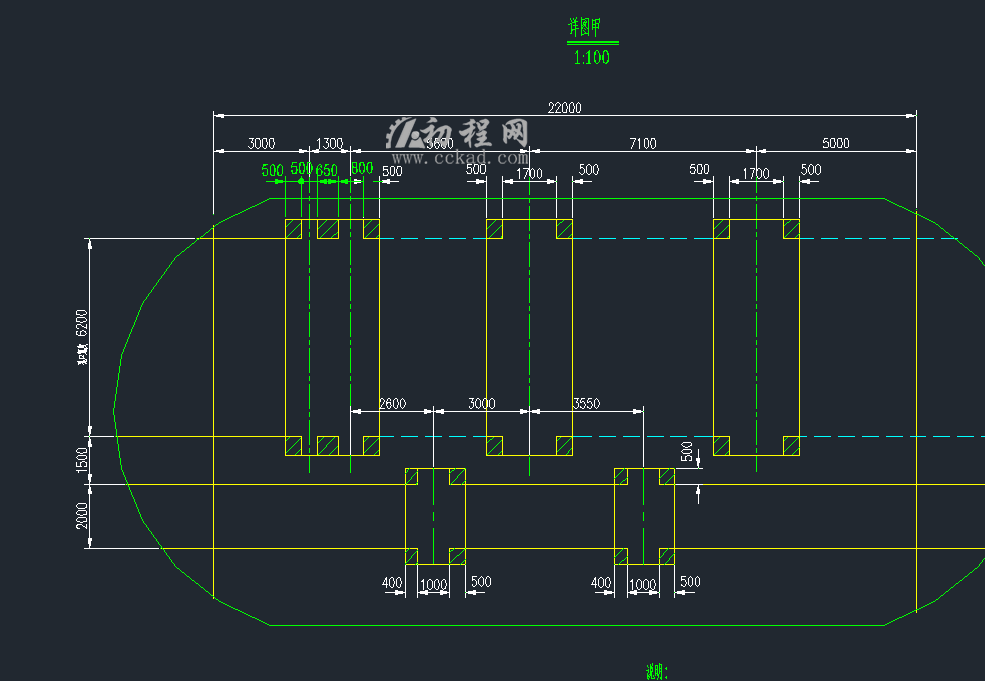Select the vertical 2000 dimension text
This screenshot has height=681, width=985.
82,516
